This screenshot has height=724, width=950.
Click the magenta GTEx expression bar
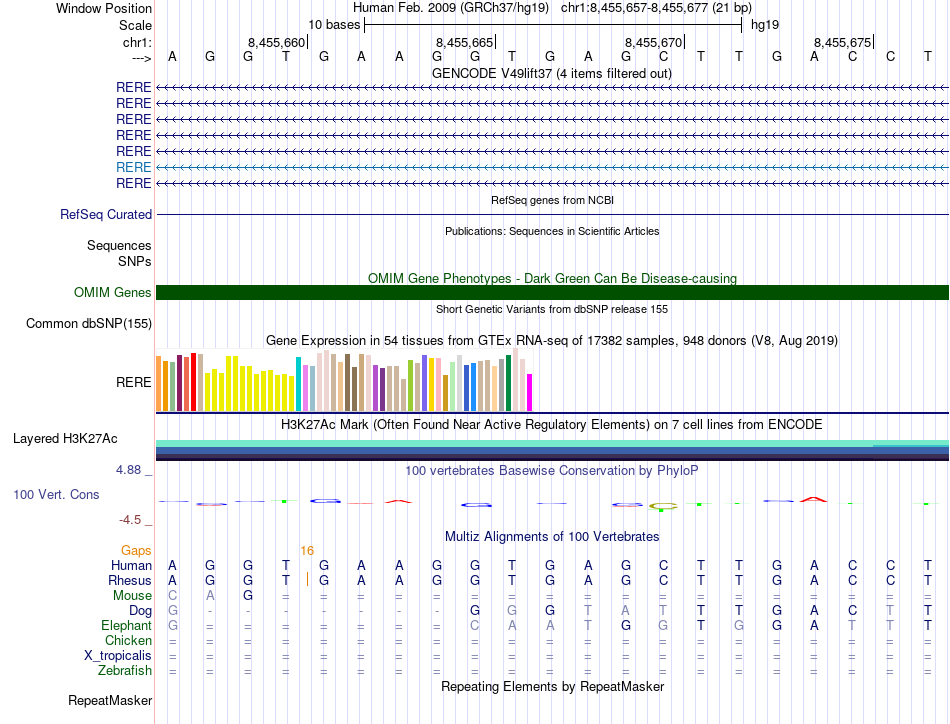pos(530,393)
